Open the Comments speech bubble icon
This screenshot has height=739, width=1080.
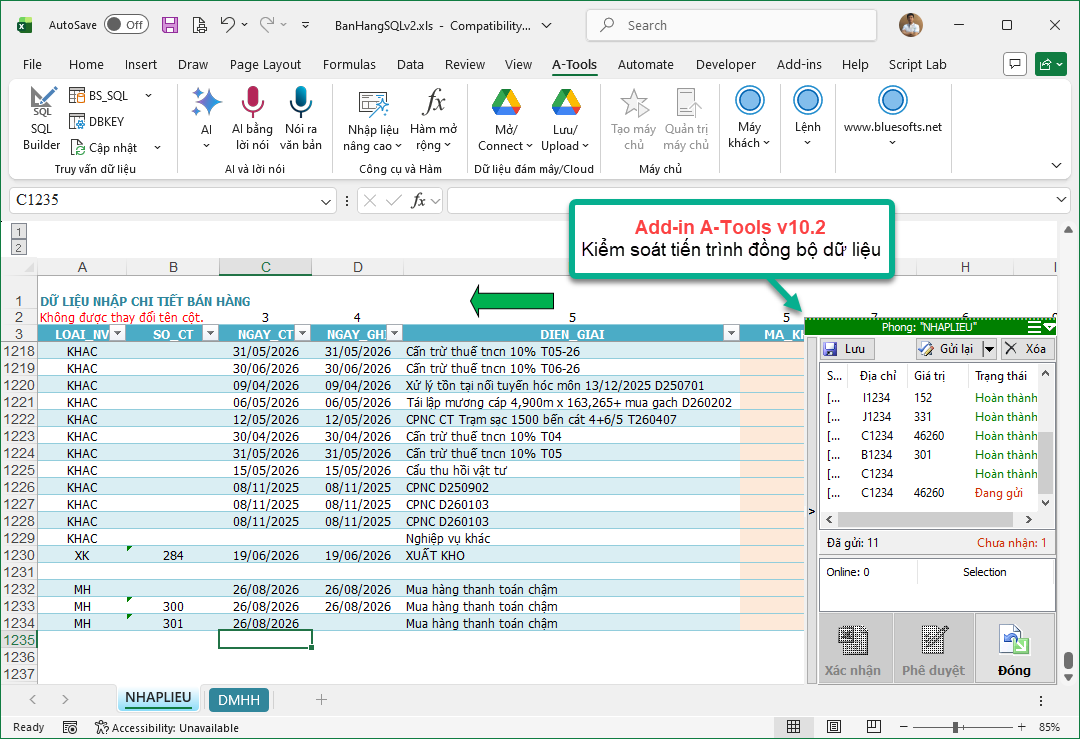[x=1015, y=64]
